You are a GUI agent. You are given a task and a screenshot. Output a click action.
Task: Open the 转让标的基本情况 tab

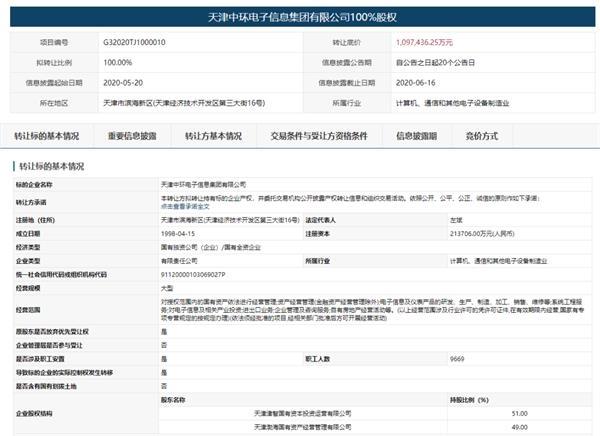click(x=47, y=136)
